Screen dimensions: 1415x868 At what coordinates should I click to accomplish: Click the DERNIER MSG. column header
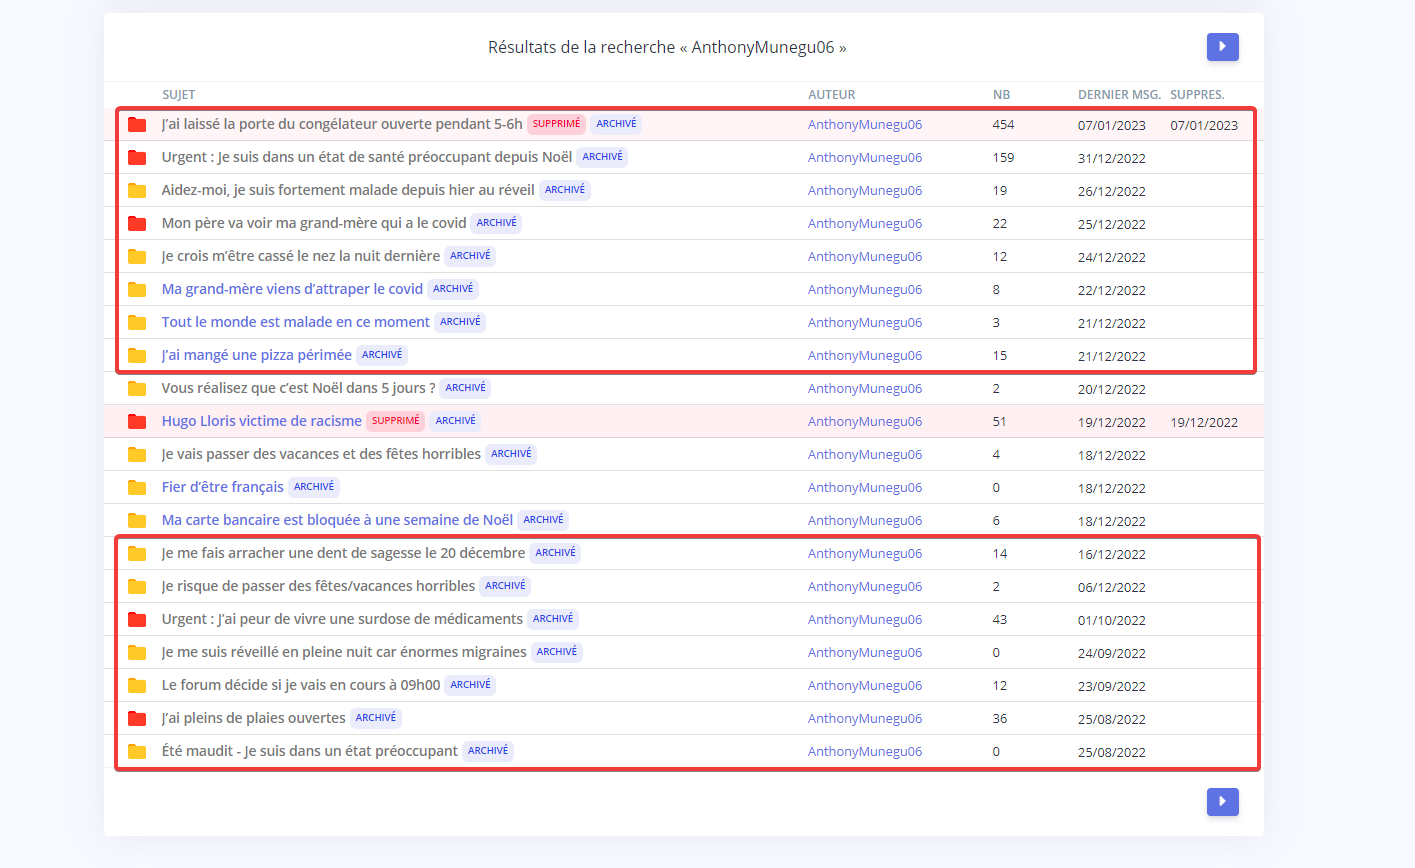(1118, 95)
